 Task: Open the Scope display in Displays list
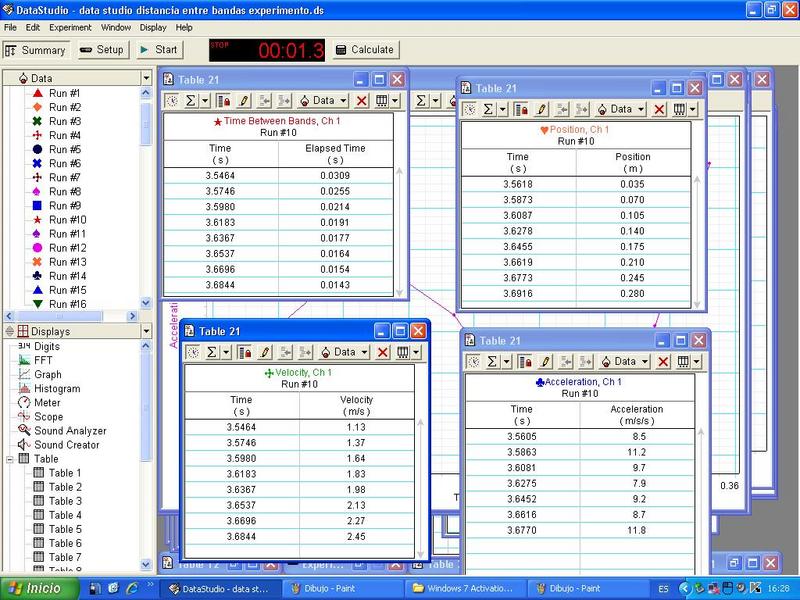tap(48, 417)
